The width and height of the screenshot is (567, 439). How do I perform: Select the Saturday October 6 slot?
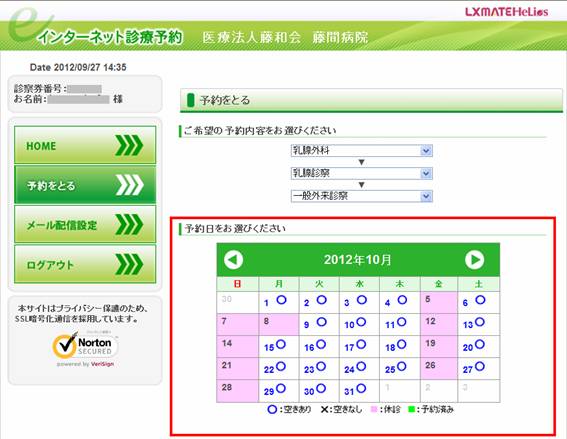(x=480, y=300)
